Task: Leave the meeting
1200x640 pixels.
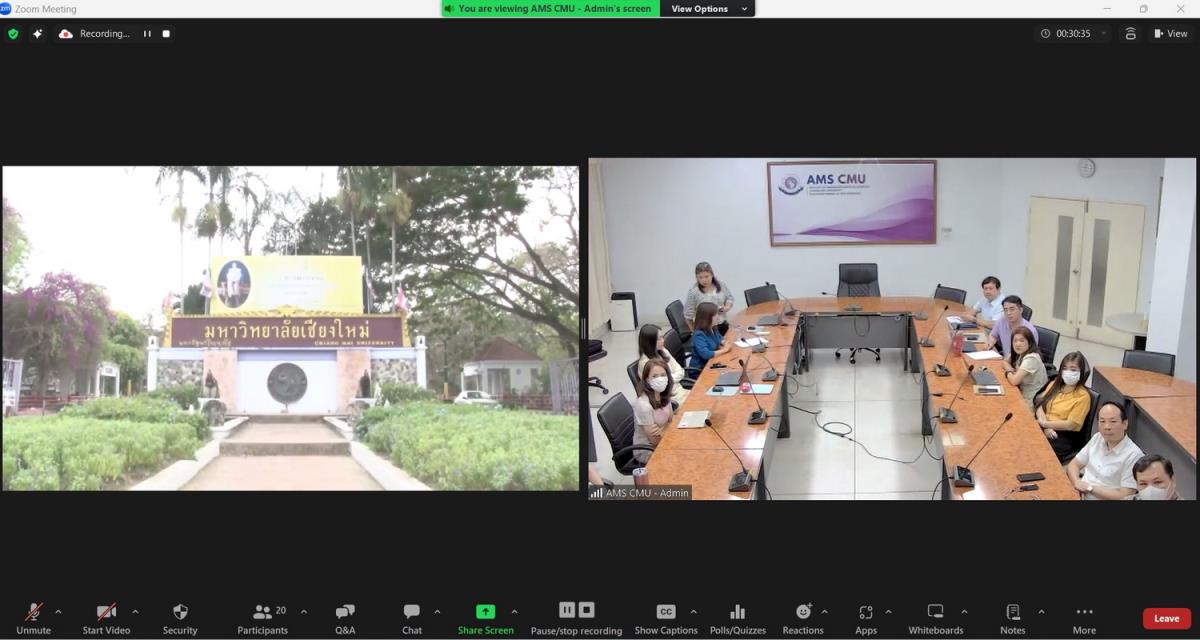Action: point(1166,618)
